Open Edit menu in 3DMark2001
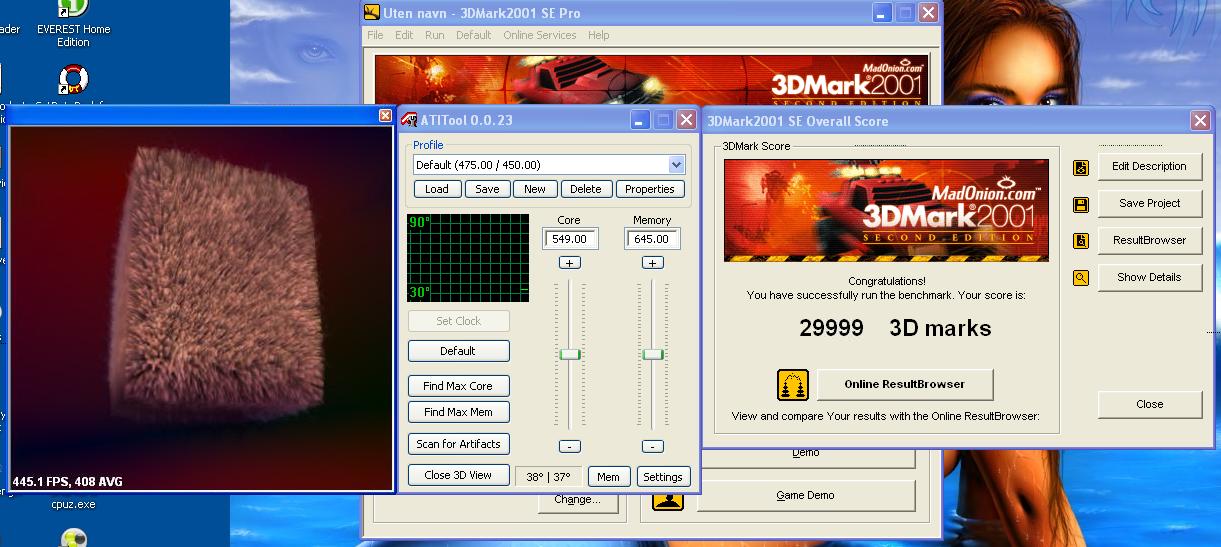Image resolution: width=1221 pixels, height=547 pixels. click(404, 35)
